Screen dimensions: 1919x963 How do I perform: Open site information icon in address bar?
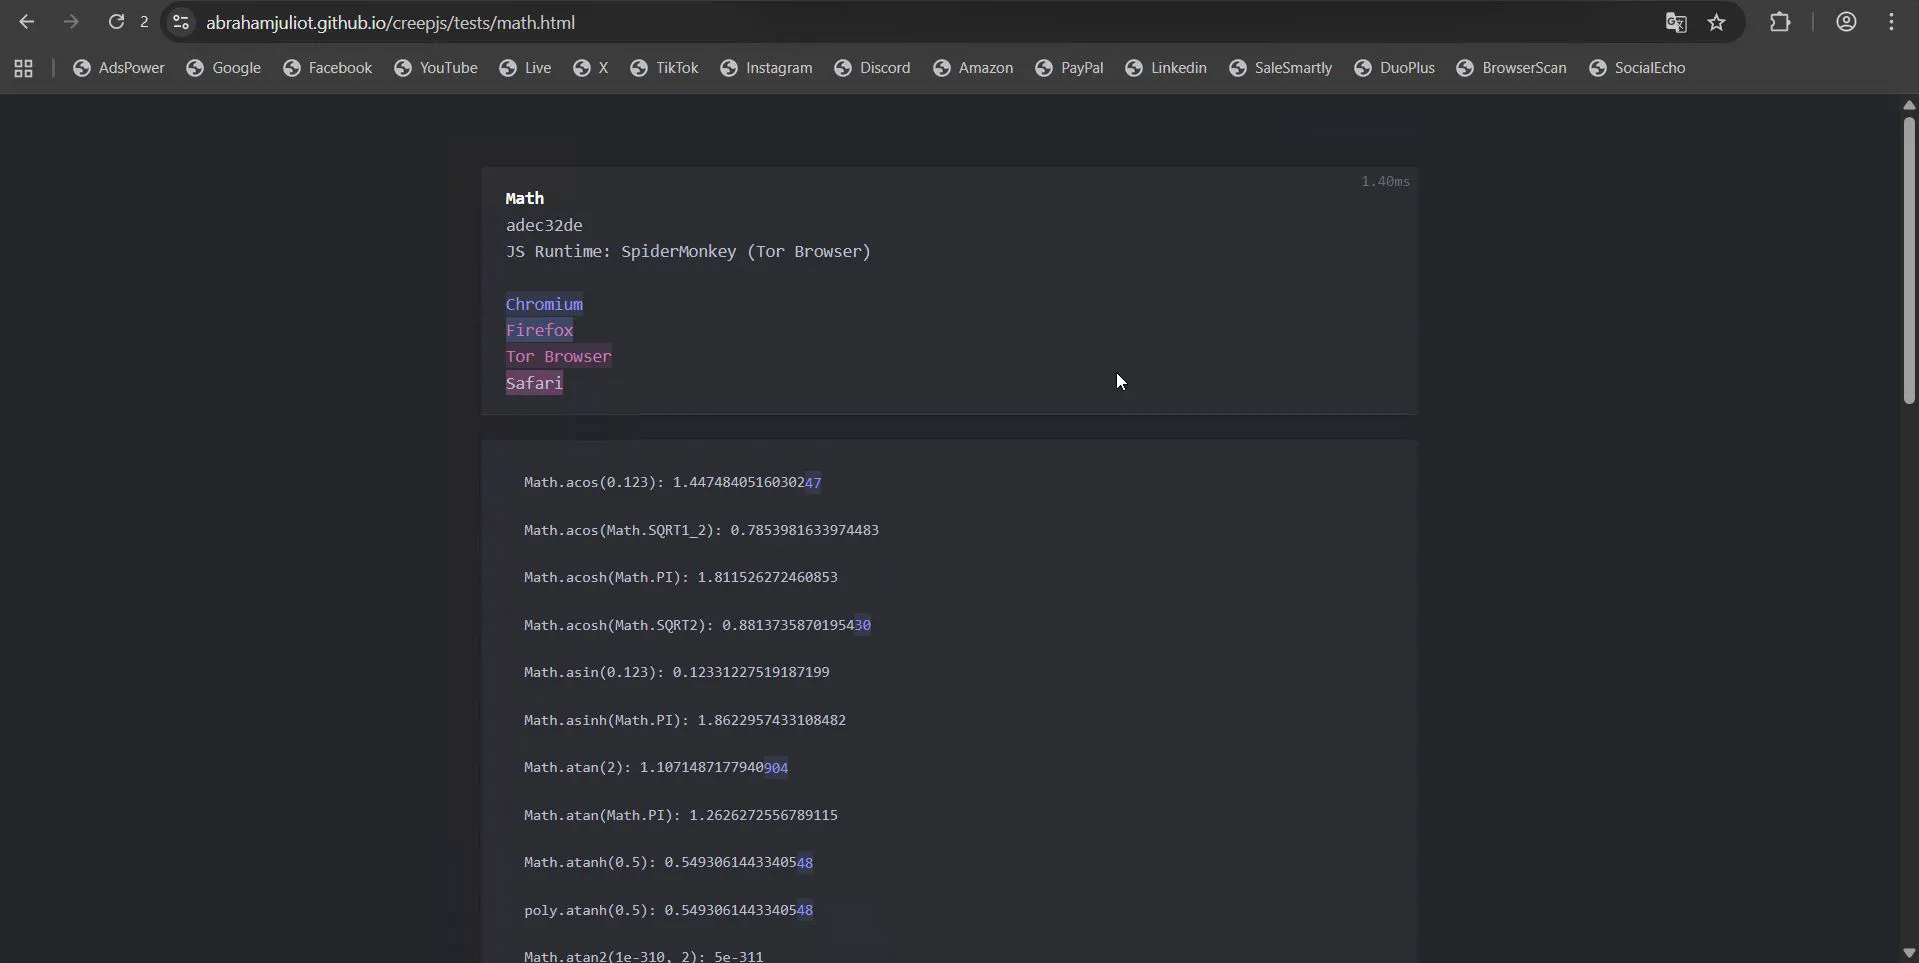click(181, 22)
